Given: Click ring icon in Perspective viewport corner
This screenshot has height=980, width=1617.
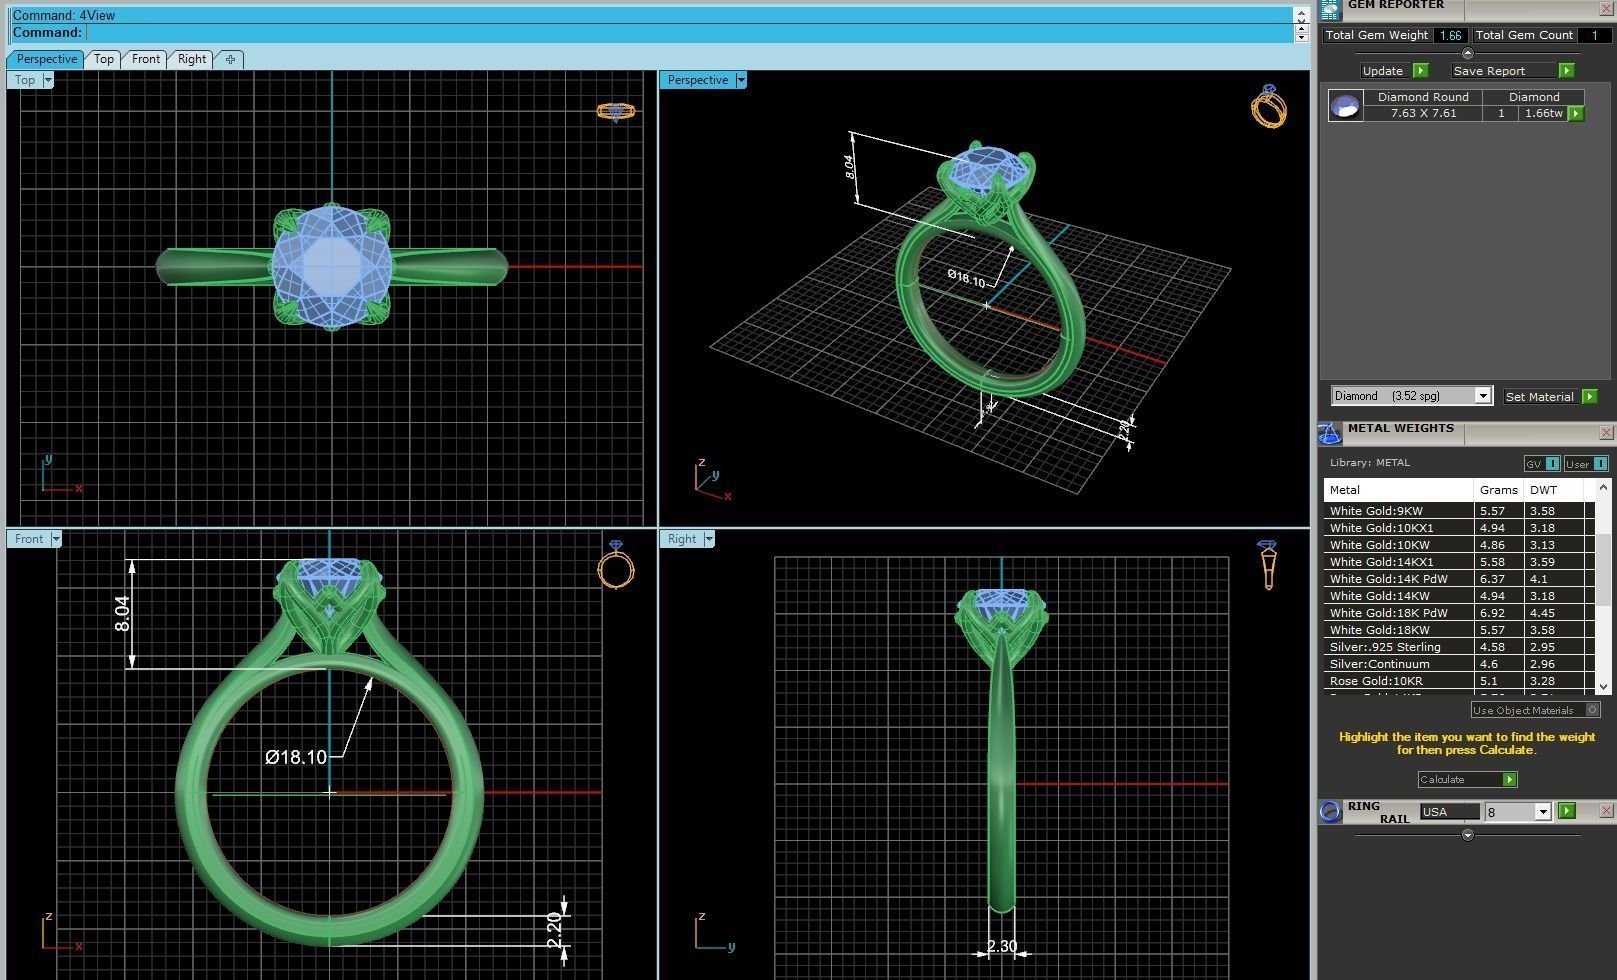Looking at the screenshot, I should click(x=1268, y=106).
